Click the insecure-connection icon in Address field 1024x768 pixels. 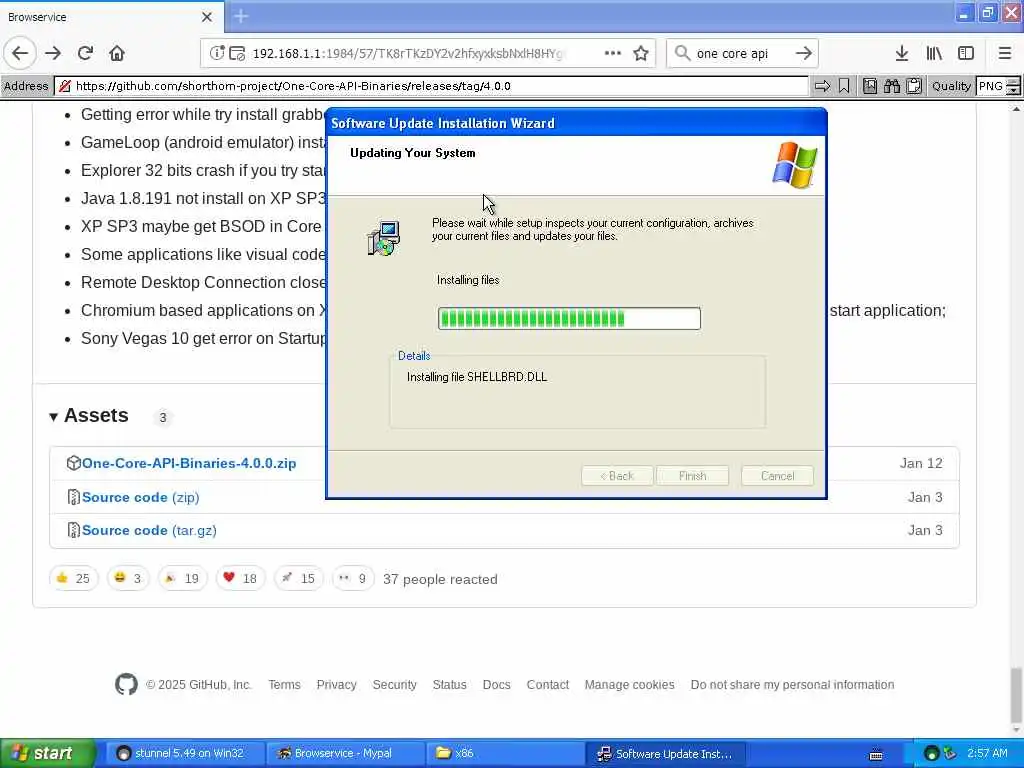(64, 86)
